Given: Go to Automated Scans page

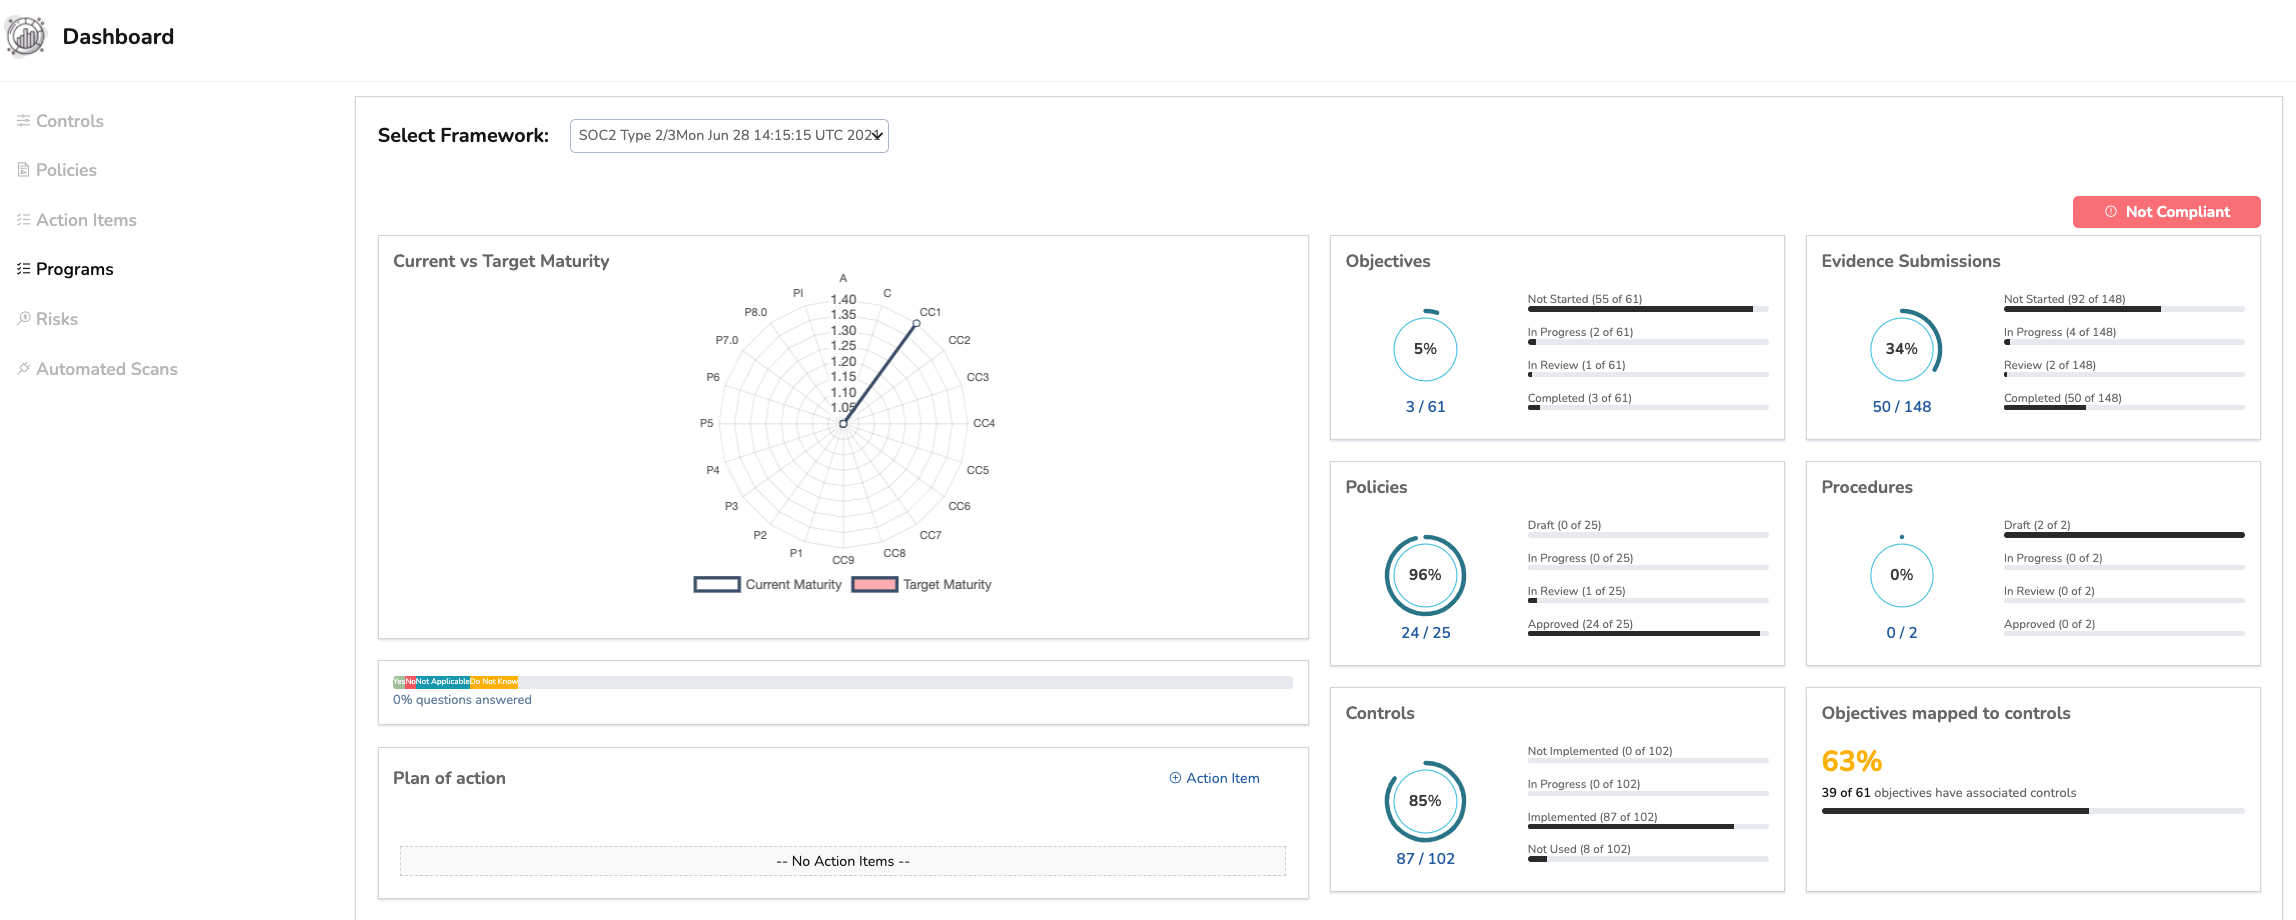Looking at the screenshot, I should tap(106, 369).
